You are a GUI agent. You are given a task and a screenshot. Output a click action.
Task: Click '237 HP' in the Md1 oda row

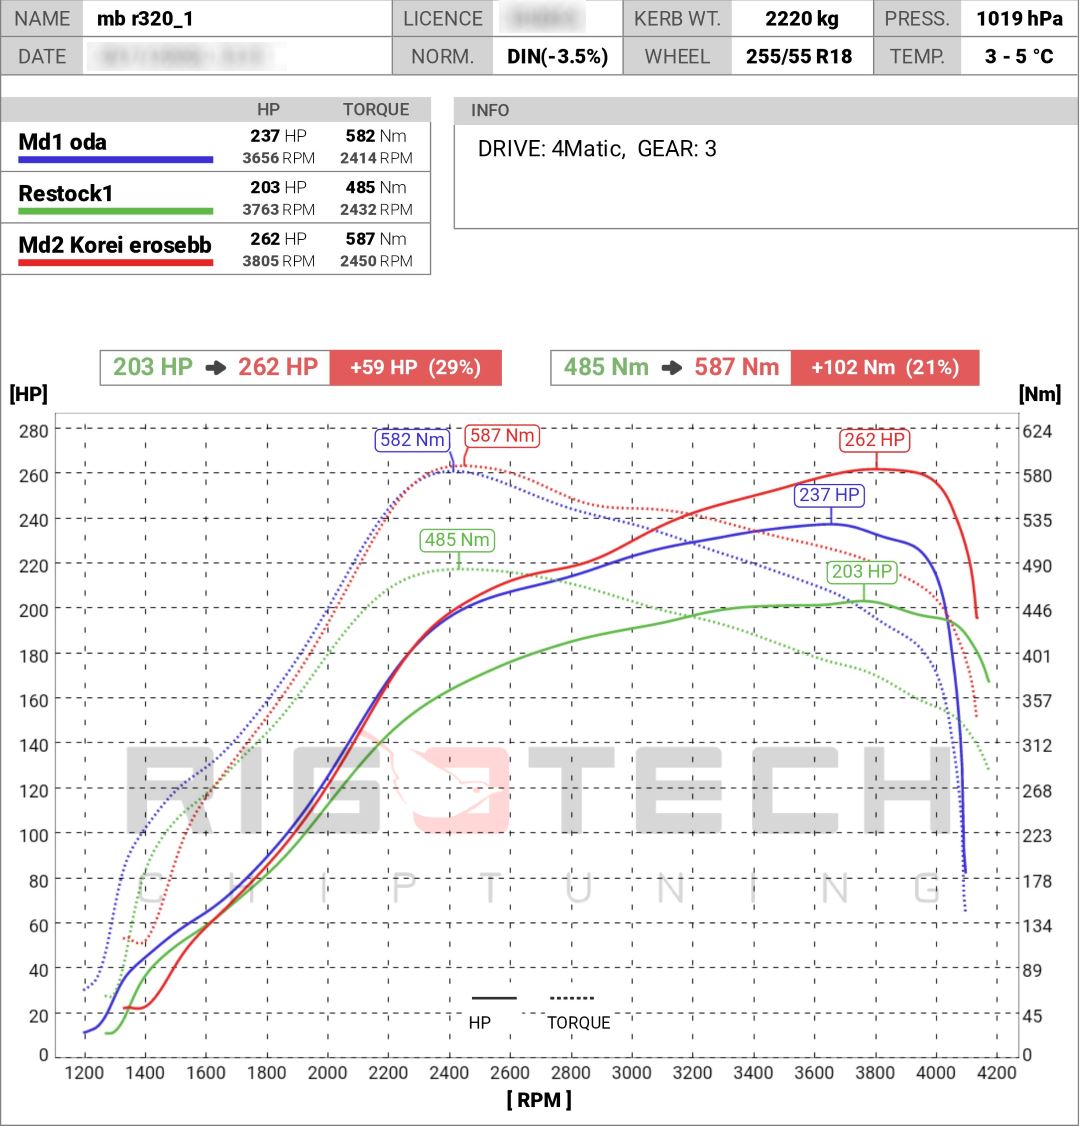click(279, 136)
